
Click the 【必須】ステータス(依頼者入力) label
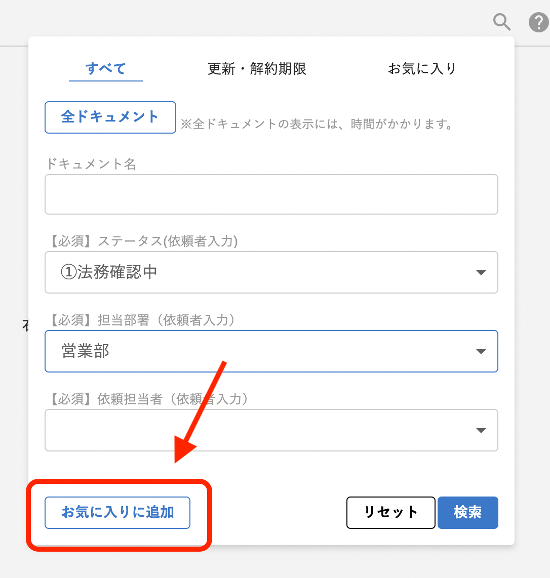(143, 241)
